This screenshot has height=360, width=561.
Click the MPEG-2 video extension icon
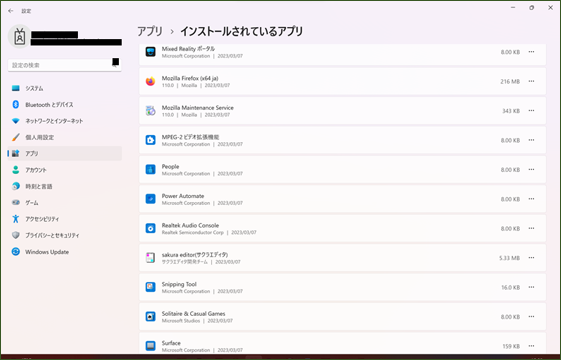pyautogui.click(x=151, y=140)
